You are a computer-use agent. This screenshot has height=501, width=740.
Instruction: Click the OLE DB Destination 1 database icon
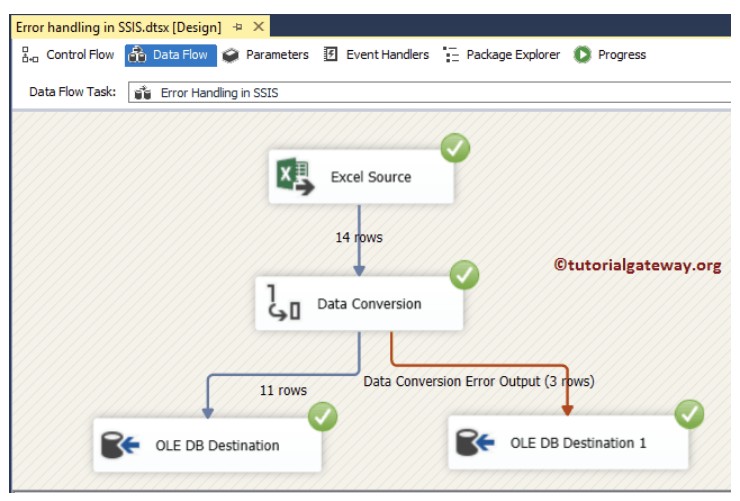[475, 443]
